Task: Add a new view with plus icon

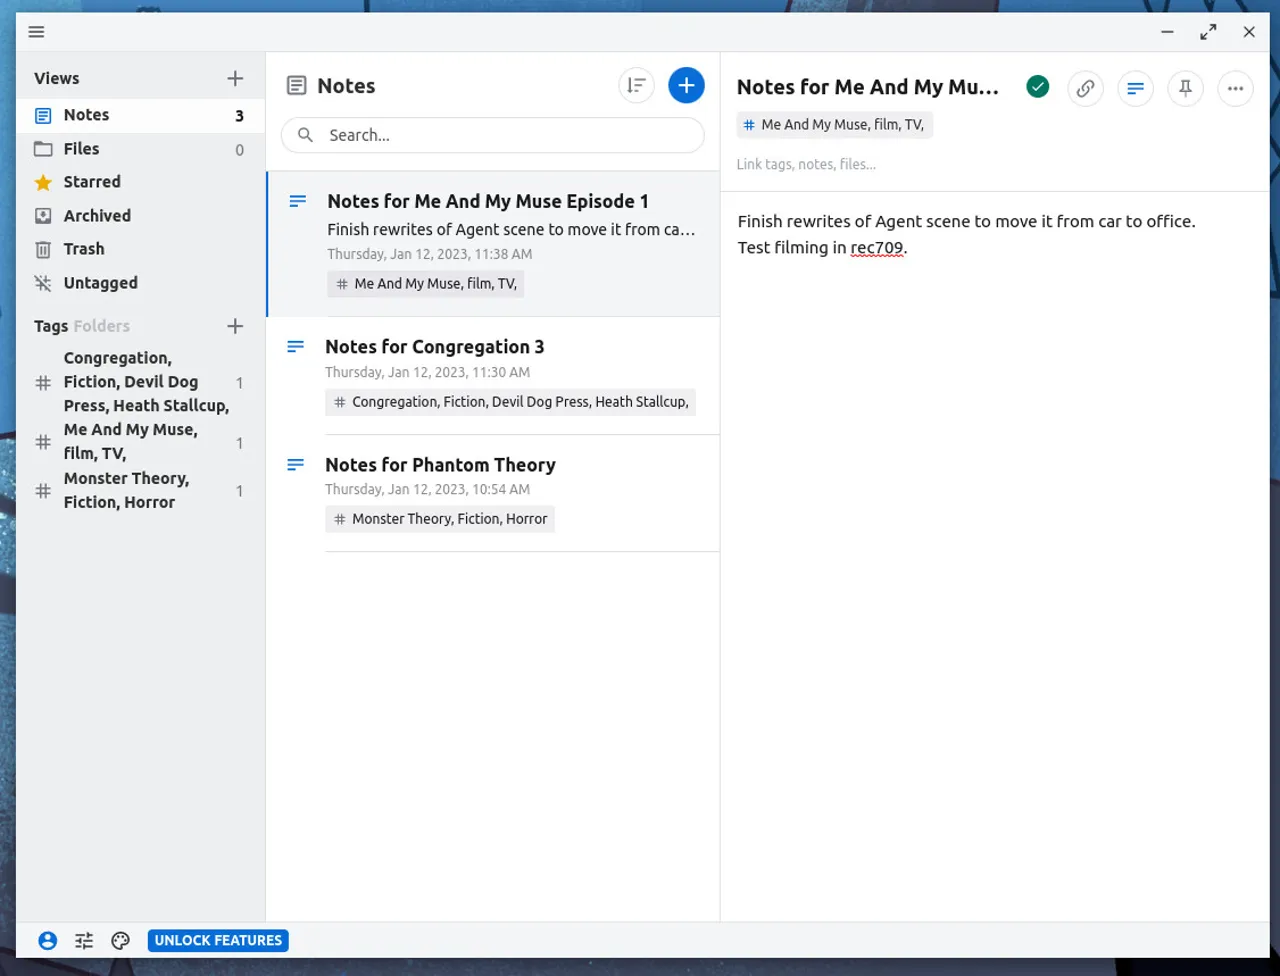Action: 235,78
